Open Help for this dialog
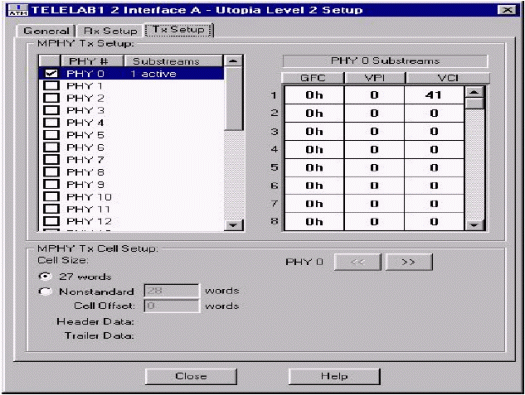525x395 pixels. (x=334, y=376)
